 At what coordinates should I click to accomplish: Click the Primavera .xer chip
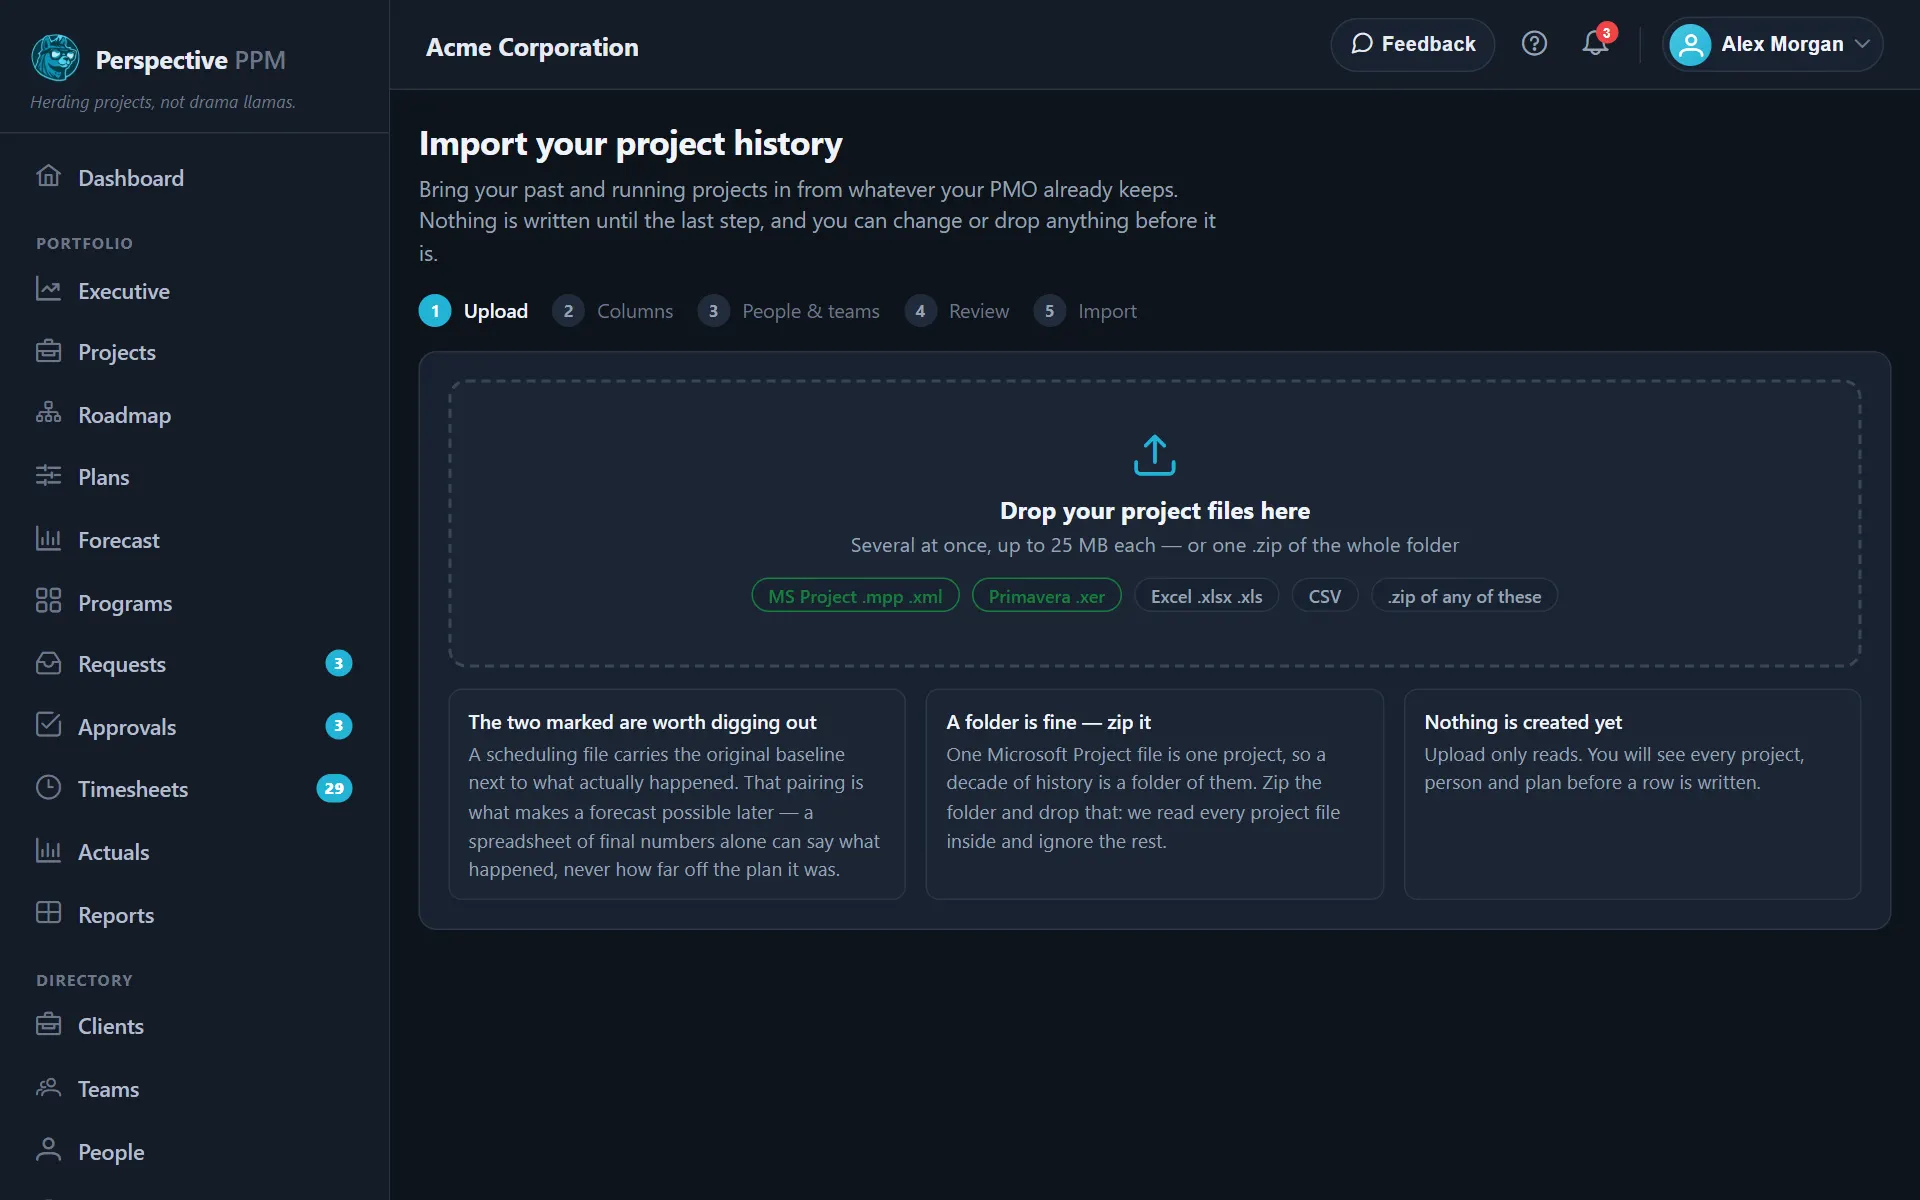(x=1046, y=596)
